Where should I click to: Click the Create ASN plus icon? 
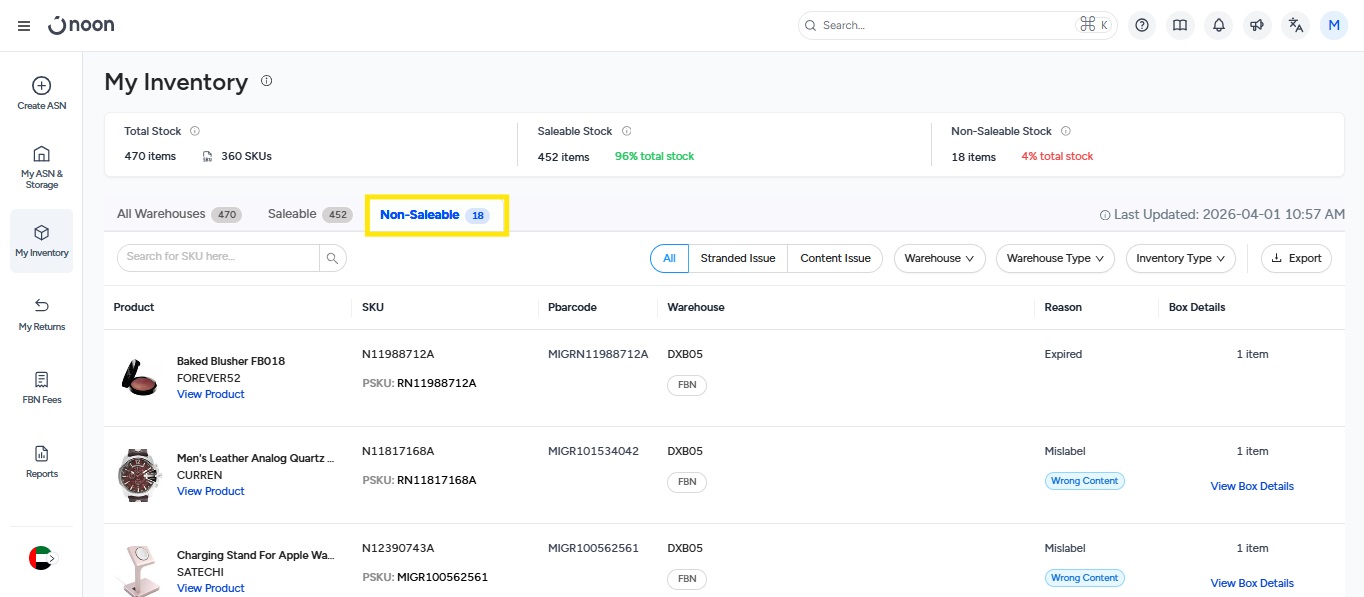[42, 86]
